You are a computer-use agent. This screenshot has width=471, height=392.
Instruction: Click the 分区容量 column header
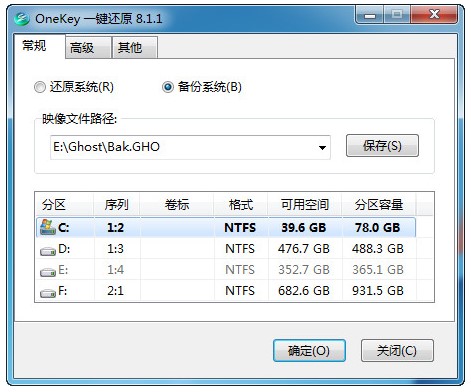coord(379,204)
